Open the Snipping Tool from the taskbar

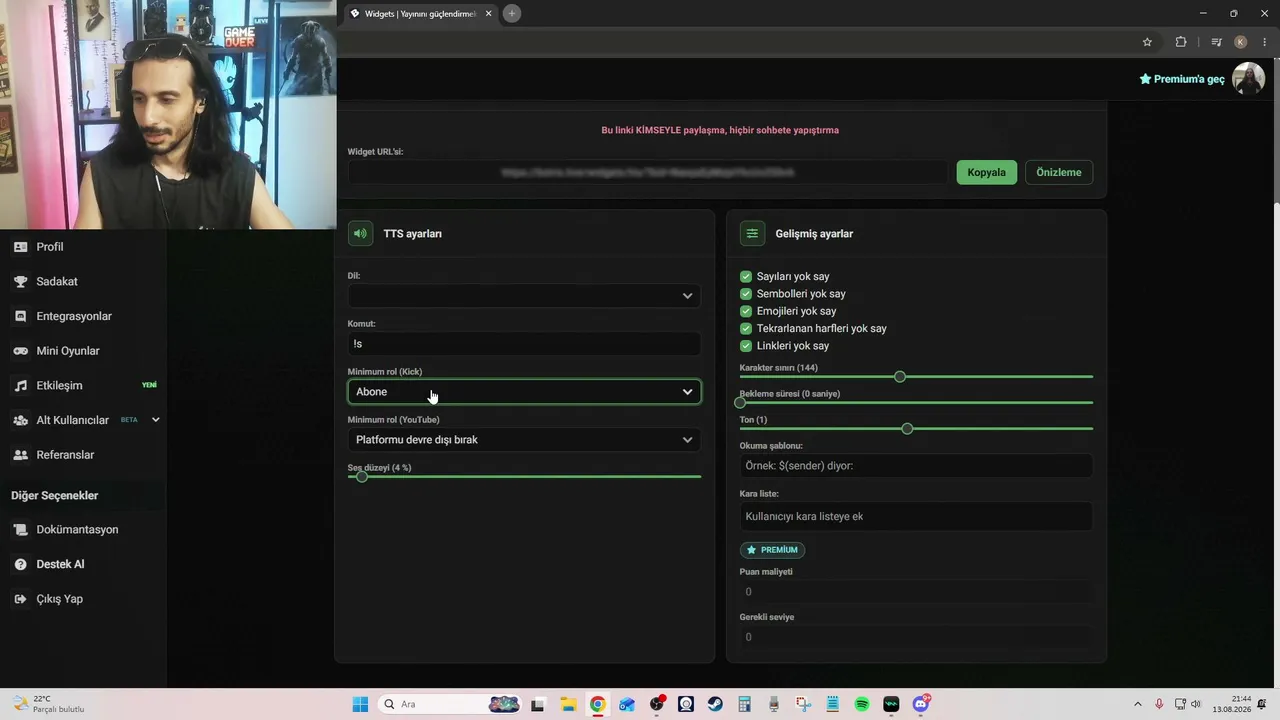pyautogui.click(x=803, y=704)
